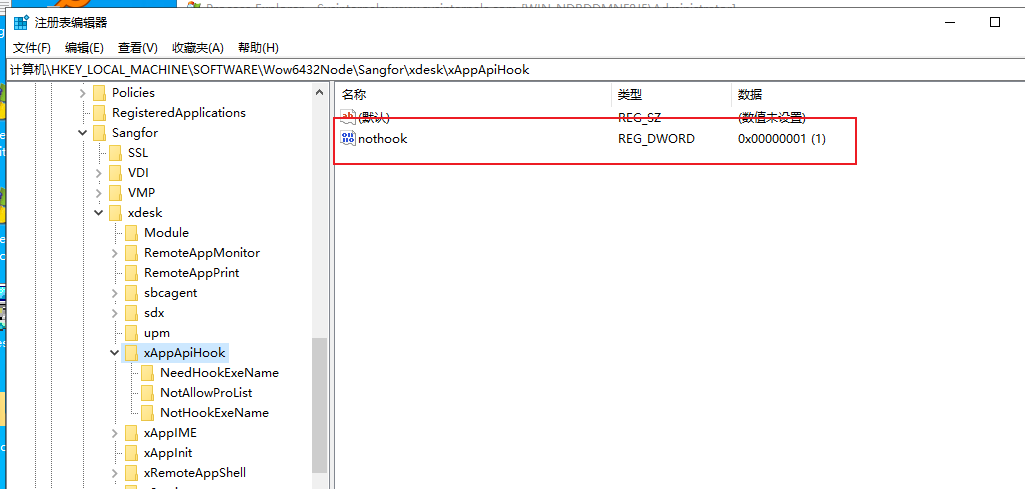Screen dimensions: 1025x489
Task: Expand the RemoteAppMonitor tree node
Action: (114, 253)
